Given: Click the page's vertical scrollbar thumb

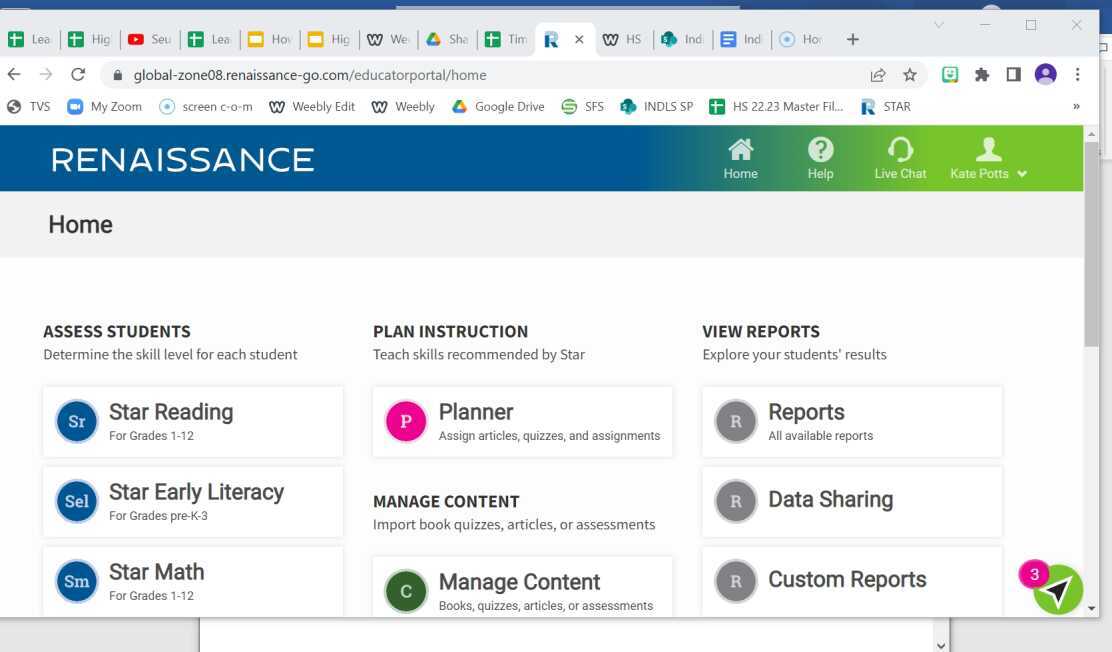Looking at the screenshot, I should pyautogui.click(x=1091, y=245).
